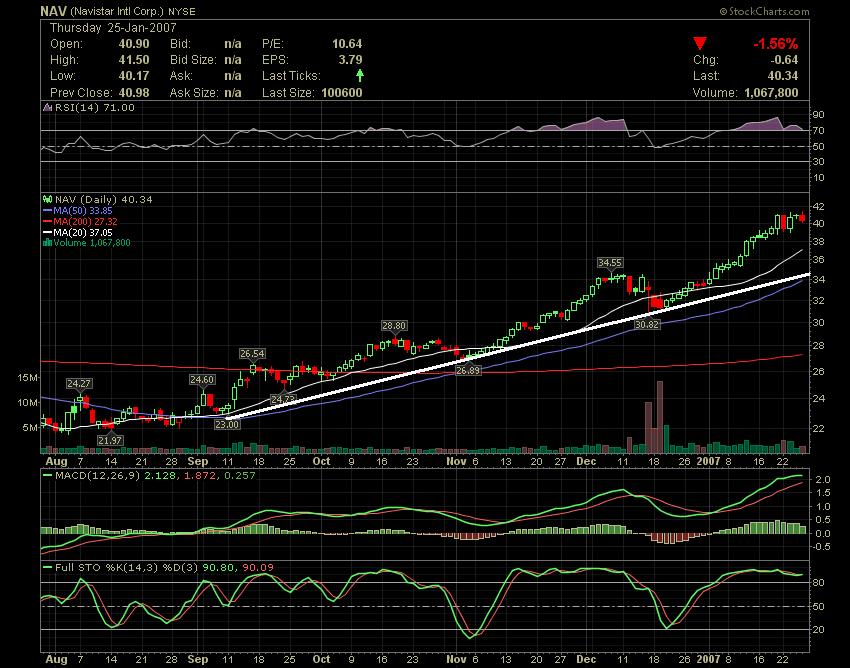
Task: Select the Chg value -0.64
Action: click(x=784, y=60)
